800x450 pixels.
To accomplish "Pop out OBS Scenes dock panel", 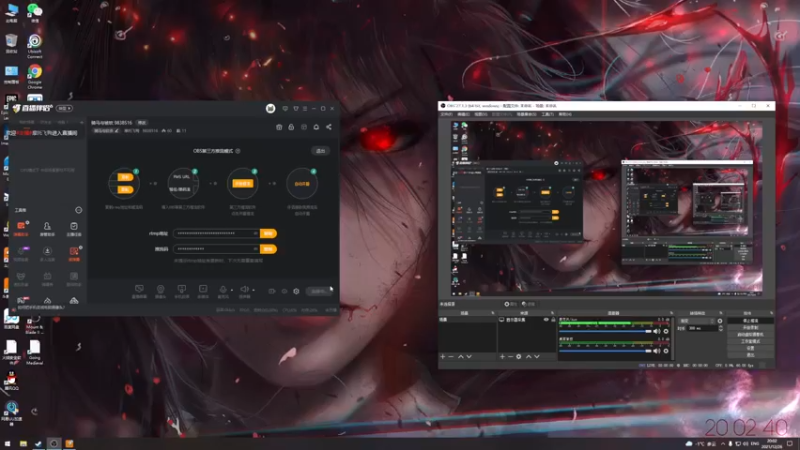I will tap(493, 313).
